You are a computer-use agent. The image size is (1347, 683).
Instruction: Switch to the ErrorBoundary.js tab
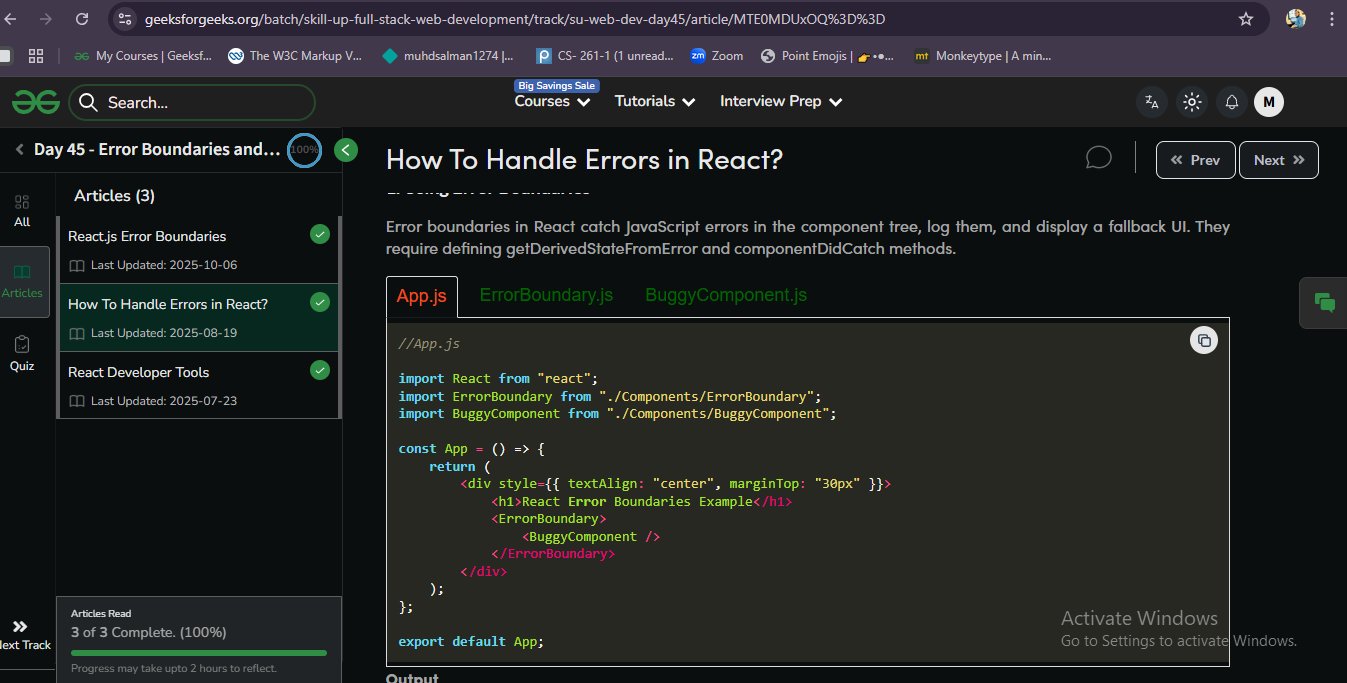coord(546,295)
